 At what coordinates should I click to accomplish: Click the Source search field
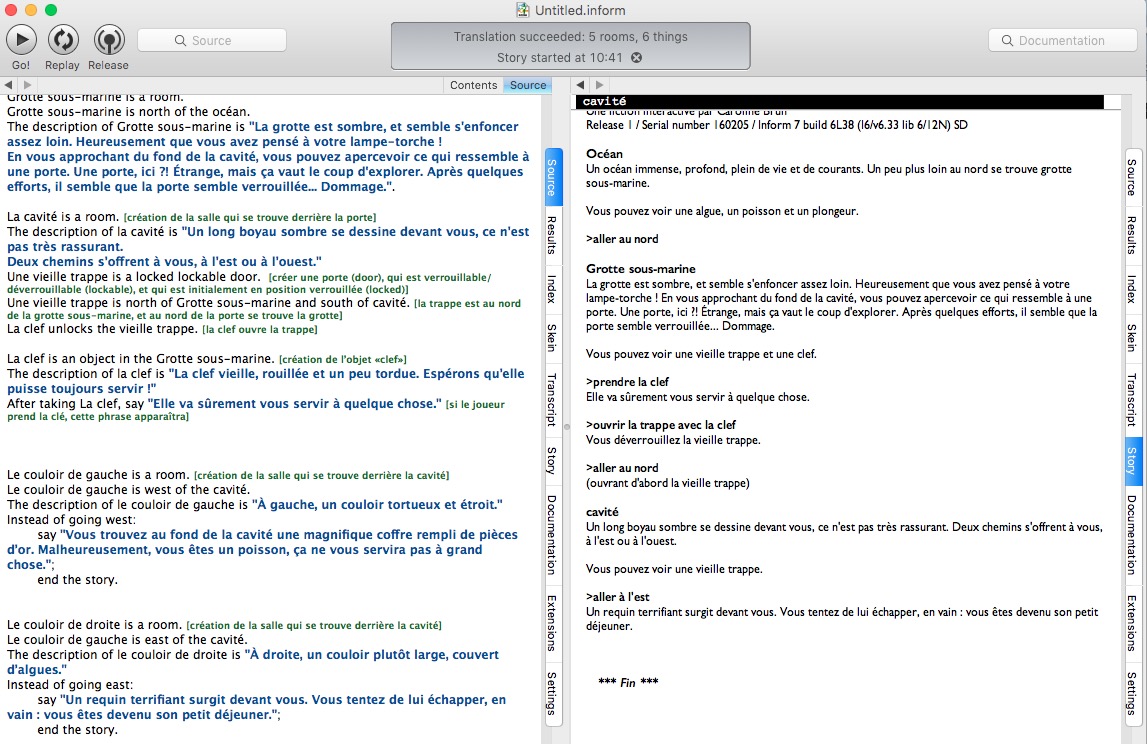[212, 41]
